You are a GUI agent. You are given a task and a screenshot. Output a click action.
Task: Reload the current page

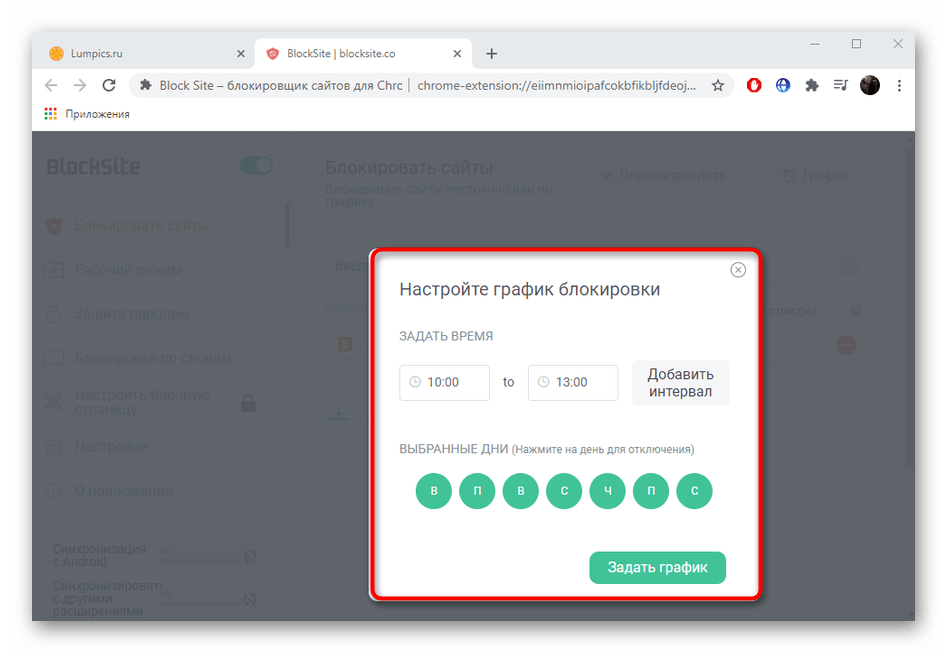click(x=110, y=86)
